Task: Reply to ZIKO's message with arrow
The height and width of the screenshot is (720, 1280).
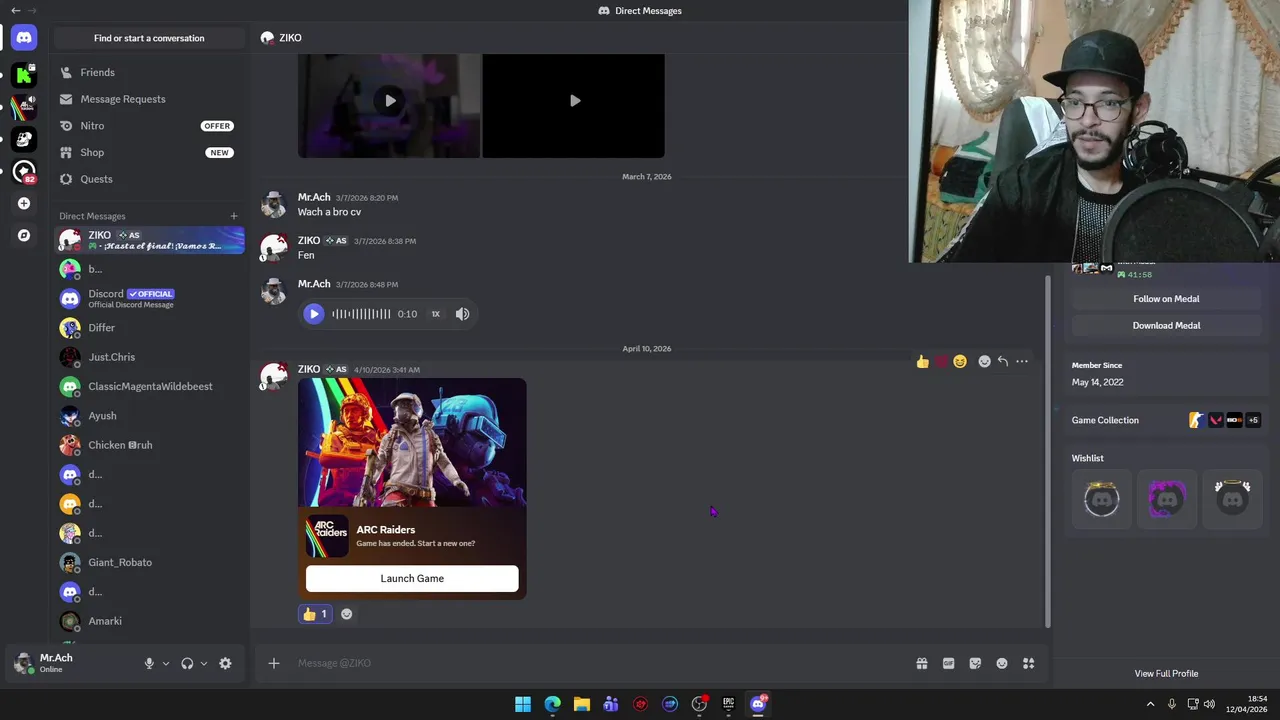Action: 1003,361
